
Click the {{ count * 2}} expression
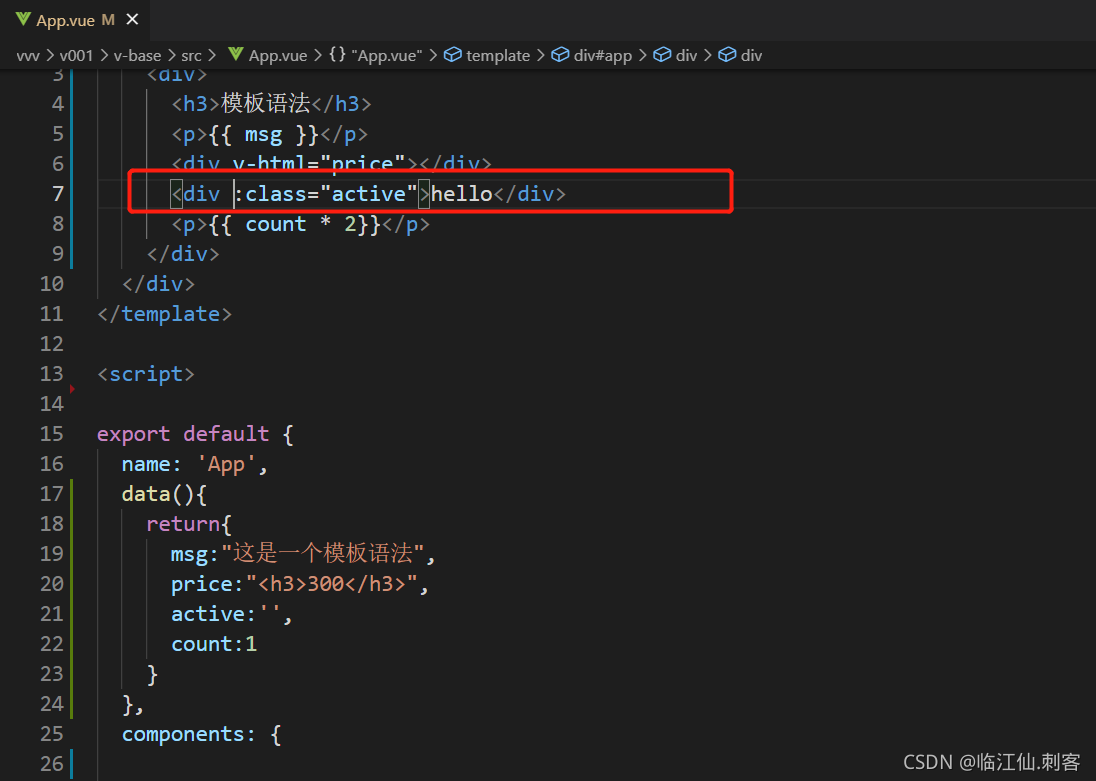(294, 224)
